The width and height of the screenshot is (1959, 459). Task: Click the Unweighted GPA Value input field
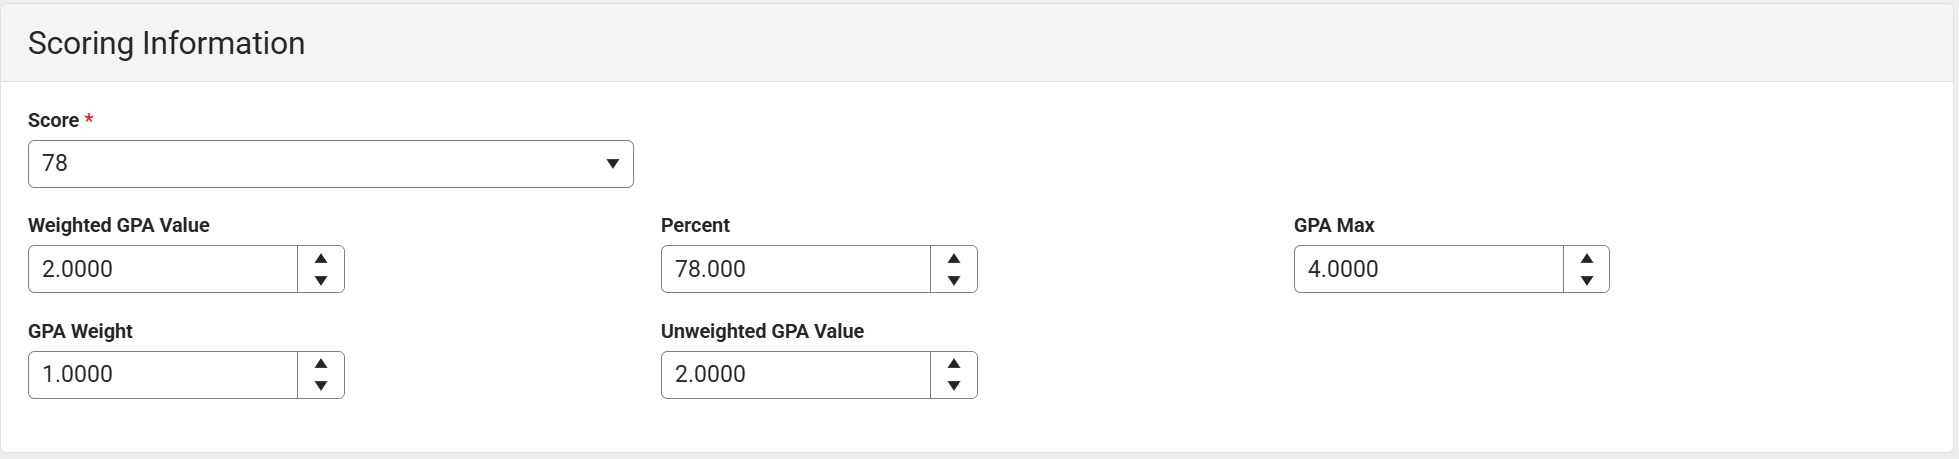coord(796,375)
